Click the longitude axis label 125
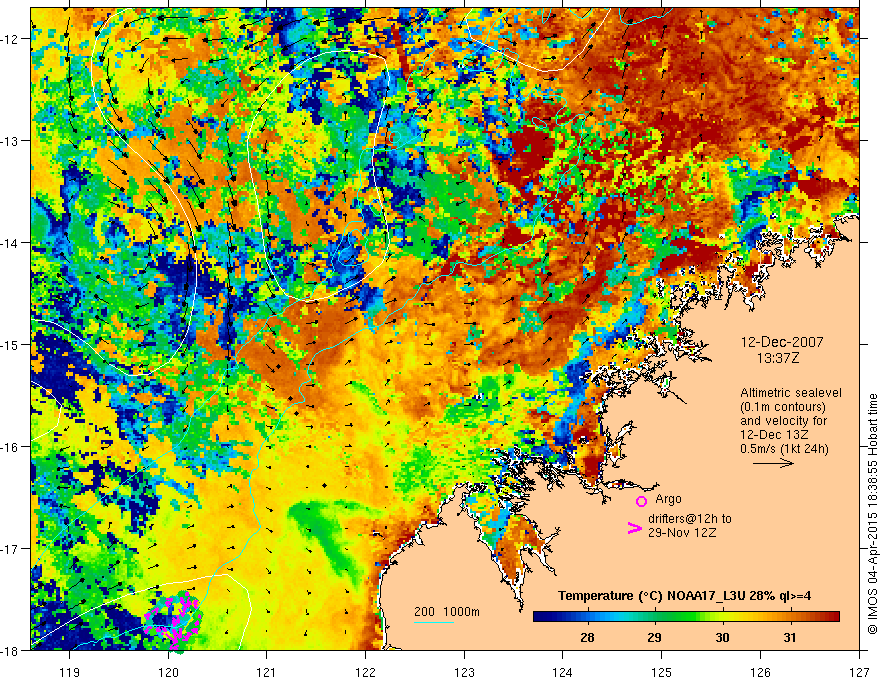Screen dimensions: 880x680 tap(662, 672)
